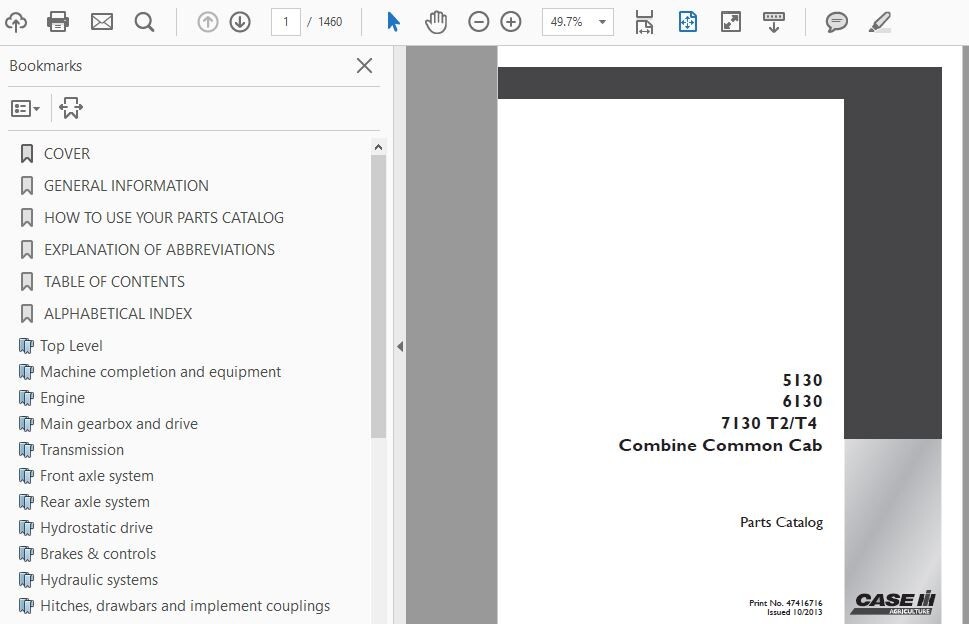Open the bookmarks options list menu
Viewport: 969px width, 624px height.
pos(25,109)
